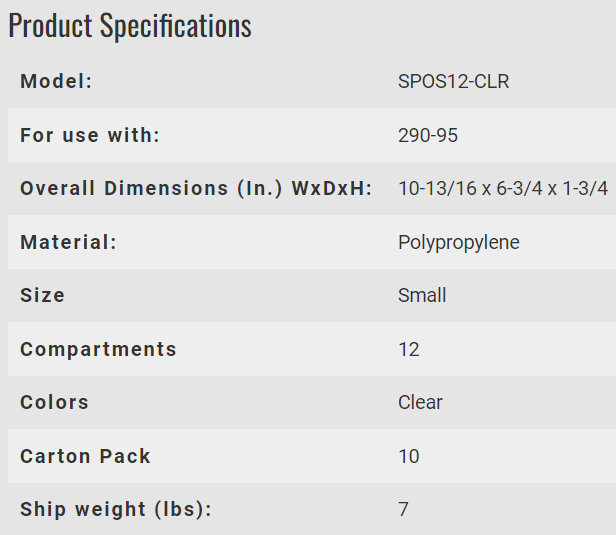The width and height of the screenshot is (616, 535).
Task: Select the Size label
Action: [42, 295]
